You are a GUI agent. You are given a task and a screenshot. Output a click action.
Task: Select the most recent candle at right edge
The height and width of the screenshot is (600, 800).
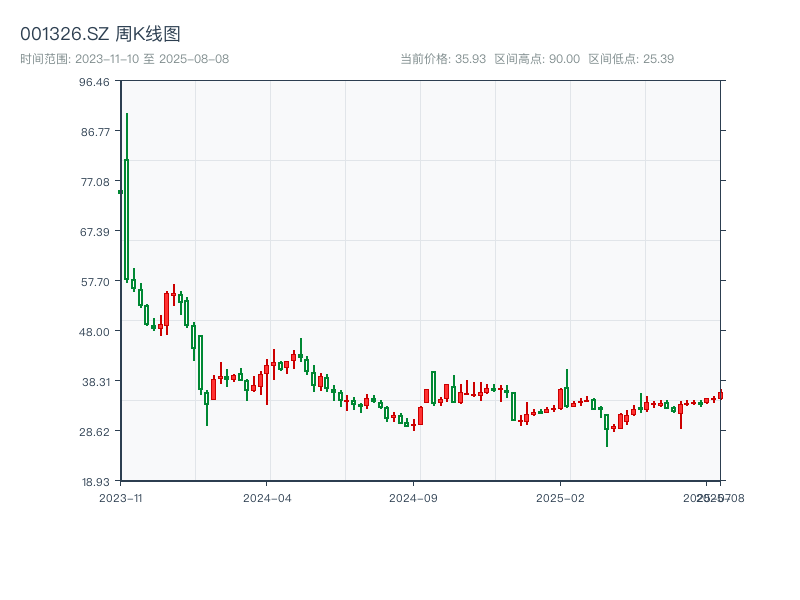(720, 395)
